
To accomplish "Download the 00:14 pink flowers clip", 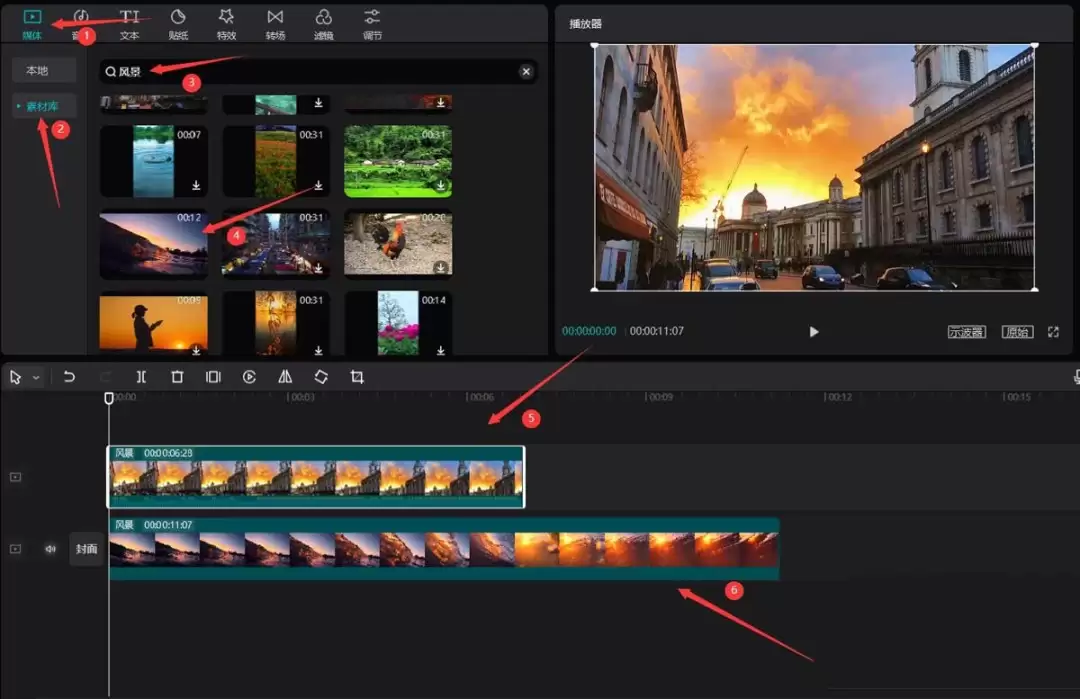I will (x=441, y=351).
